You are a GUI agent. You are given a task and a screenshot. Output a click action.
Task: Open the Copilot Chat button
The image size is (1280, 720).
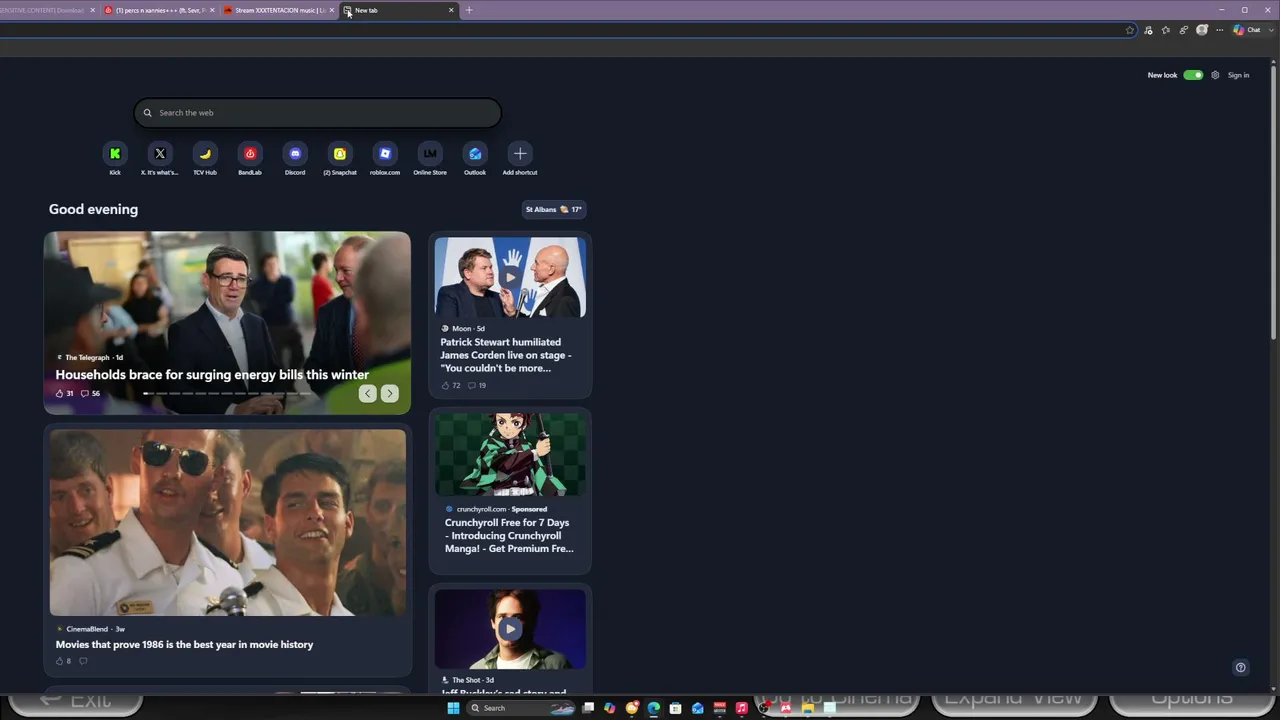click(1247, 30)
